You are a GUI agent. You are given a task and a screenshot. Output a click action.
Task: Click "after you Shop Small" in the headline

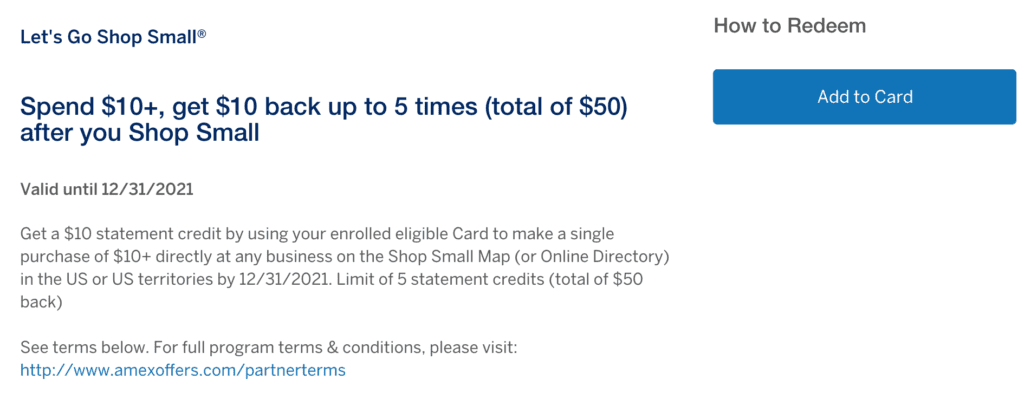coord(140,133)
